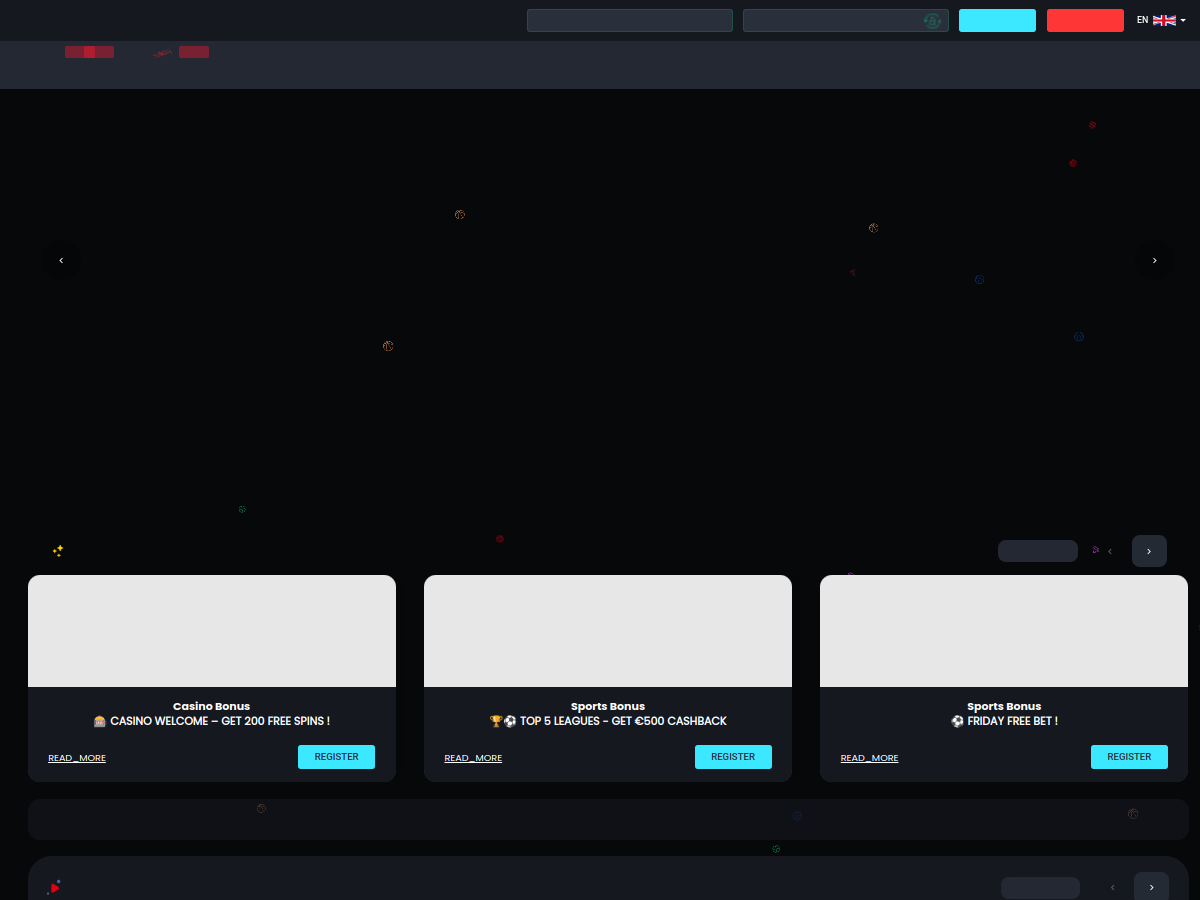Click the 'Casino Bonus' card title
This screenshot has width=1200, height=900.
[212, 706]
